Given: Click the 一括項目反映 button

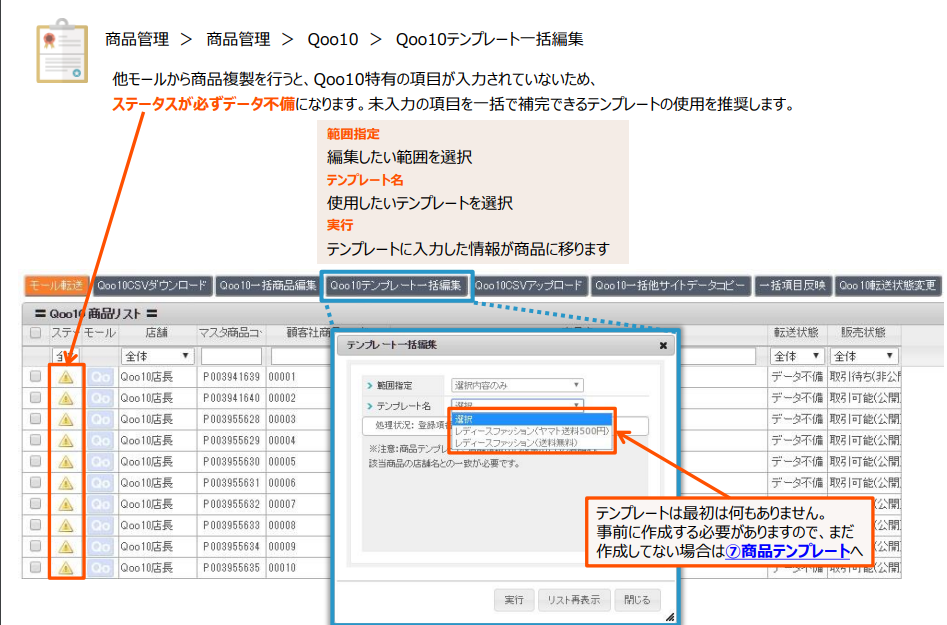Looking at the screenshot, I should [792, 286].
